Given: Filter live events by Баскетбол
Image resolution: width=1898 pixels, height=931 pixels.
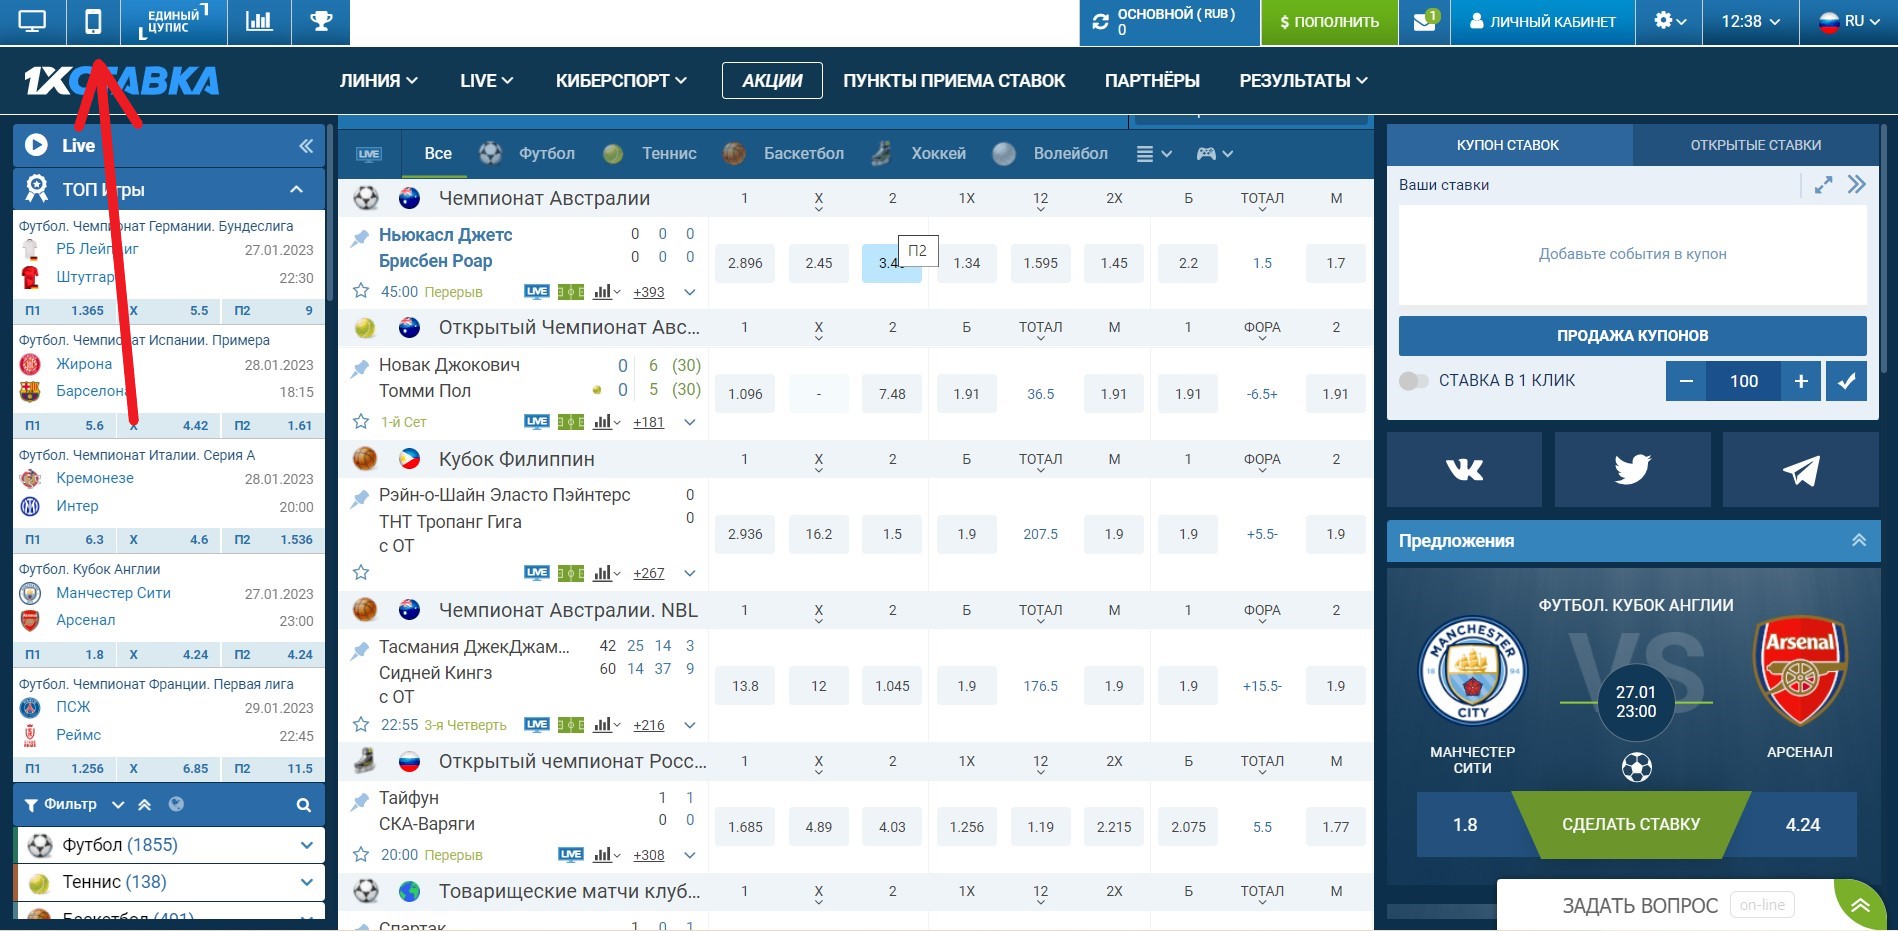Looking at the screenshot, I should point(783,154).
